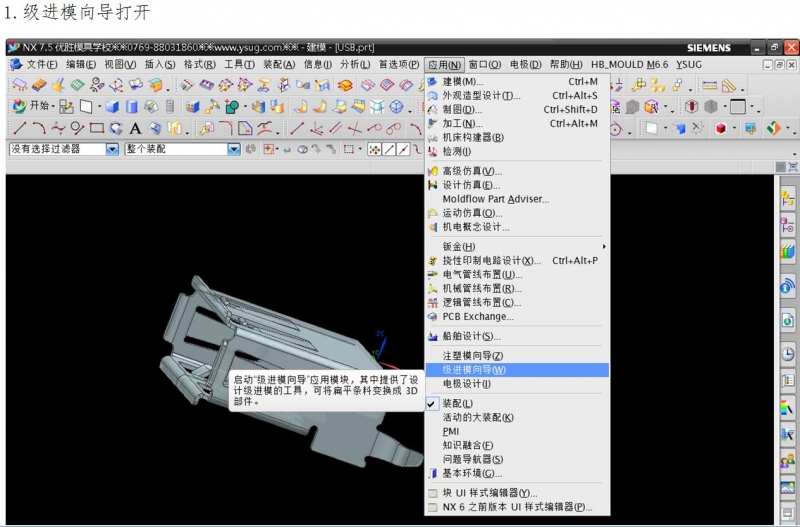
Task: Select the Block (cube) feature icon
Action: tap(112, 107)
